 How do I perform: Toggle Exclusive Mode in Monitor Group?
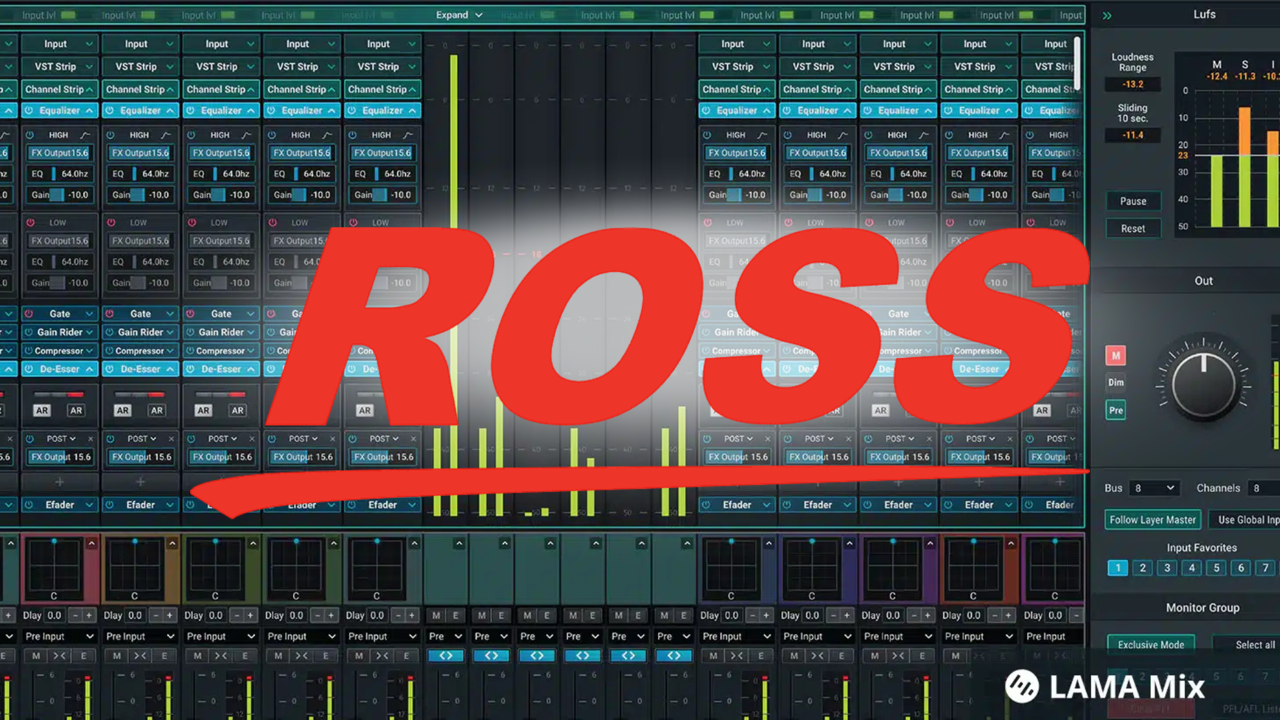tap(1150, 644)
